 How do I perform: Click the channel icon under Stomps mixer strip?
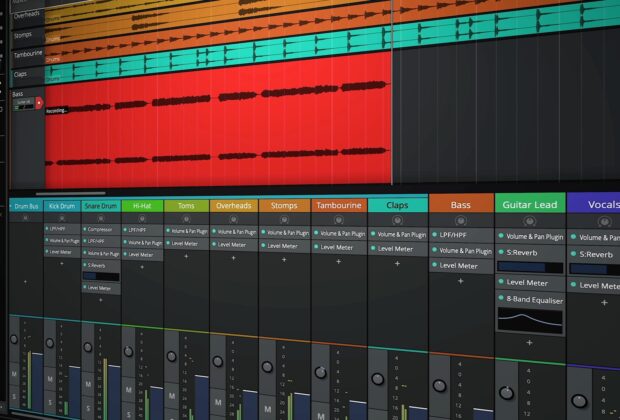(284, 220)
